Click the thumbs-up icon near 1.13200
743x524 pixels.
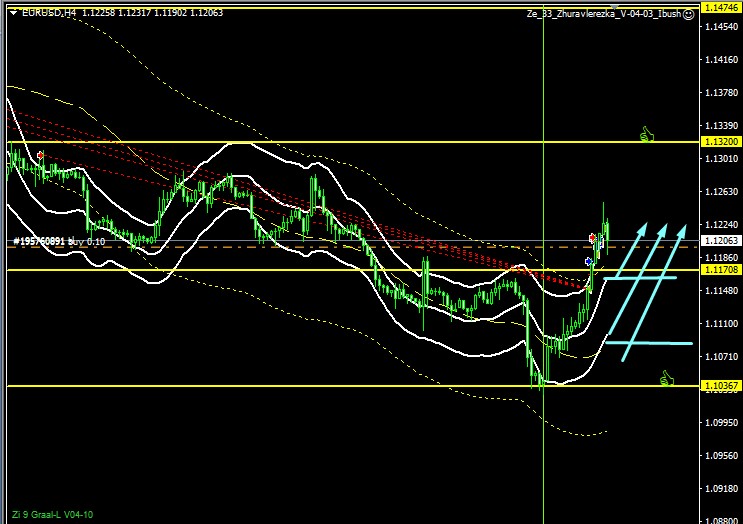pos(646,133)
